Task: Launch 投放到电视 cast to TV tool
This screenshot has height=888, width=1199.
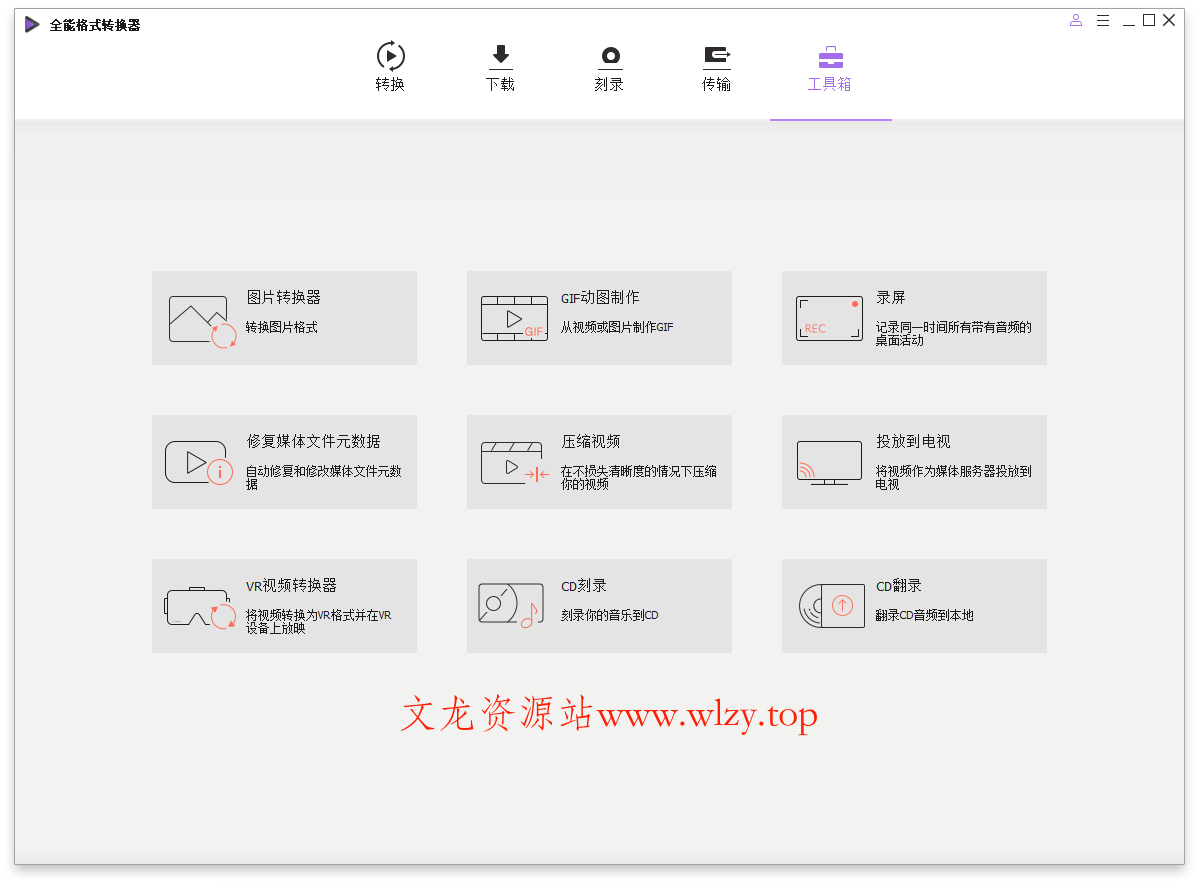Action: 913,462
